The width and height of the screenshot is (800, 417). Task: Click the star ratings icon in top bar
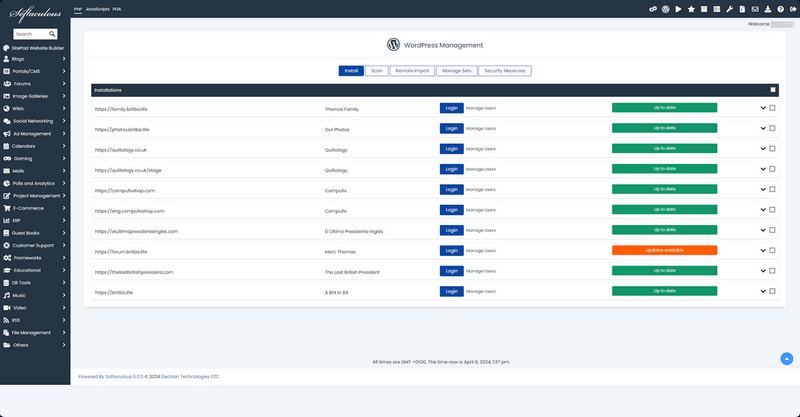691,9
